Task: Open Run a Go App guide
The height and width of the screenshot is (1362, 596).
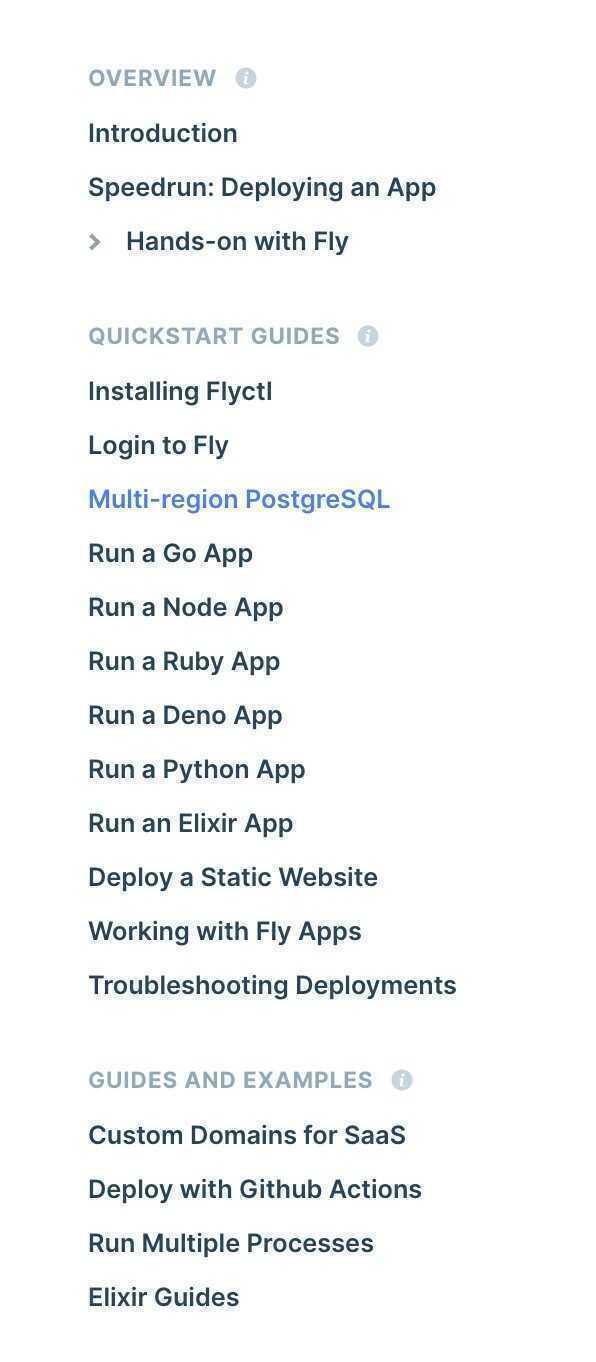Action: pos(170,553)
